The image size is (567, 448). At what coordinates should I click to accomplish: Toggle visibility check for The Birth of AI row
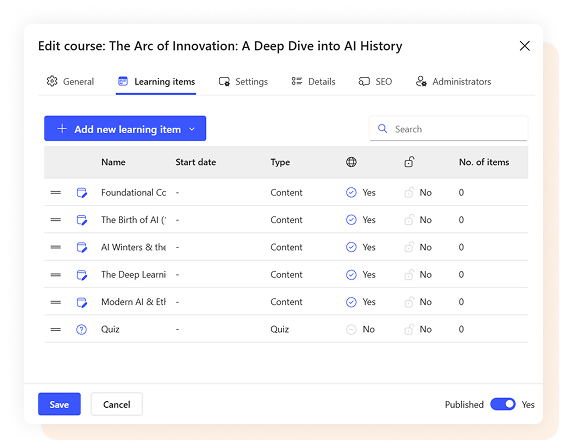(351, 219)
